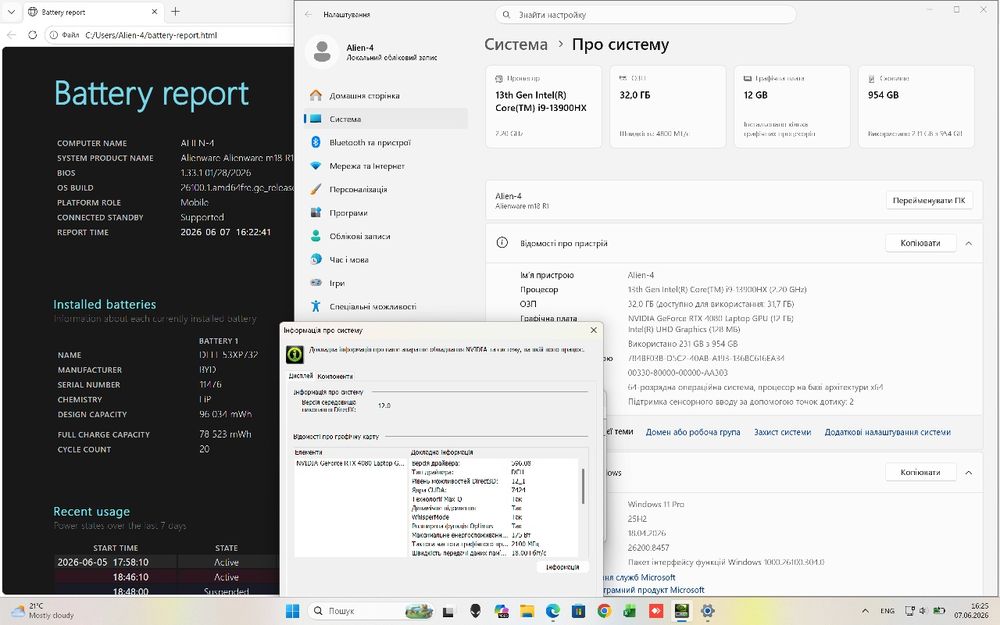Open the Copilot icon on the taskbar
Viewport: 1000px width, 625px height.
tap(501, 611)
